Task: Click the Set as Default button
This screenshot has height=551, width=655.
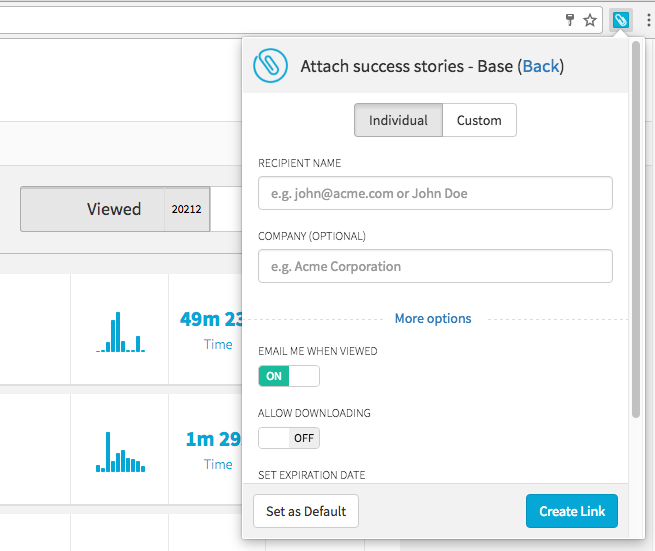Action: [306, 511]
